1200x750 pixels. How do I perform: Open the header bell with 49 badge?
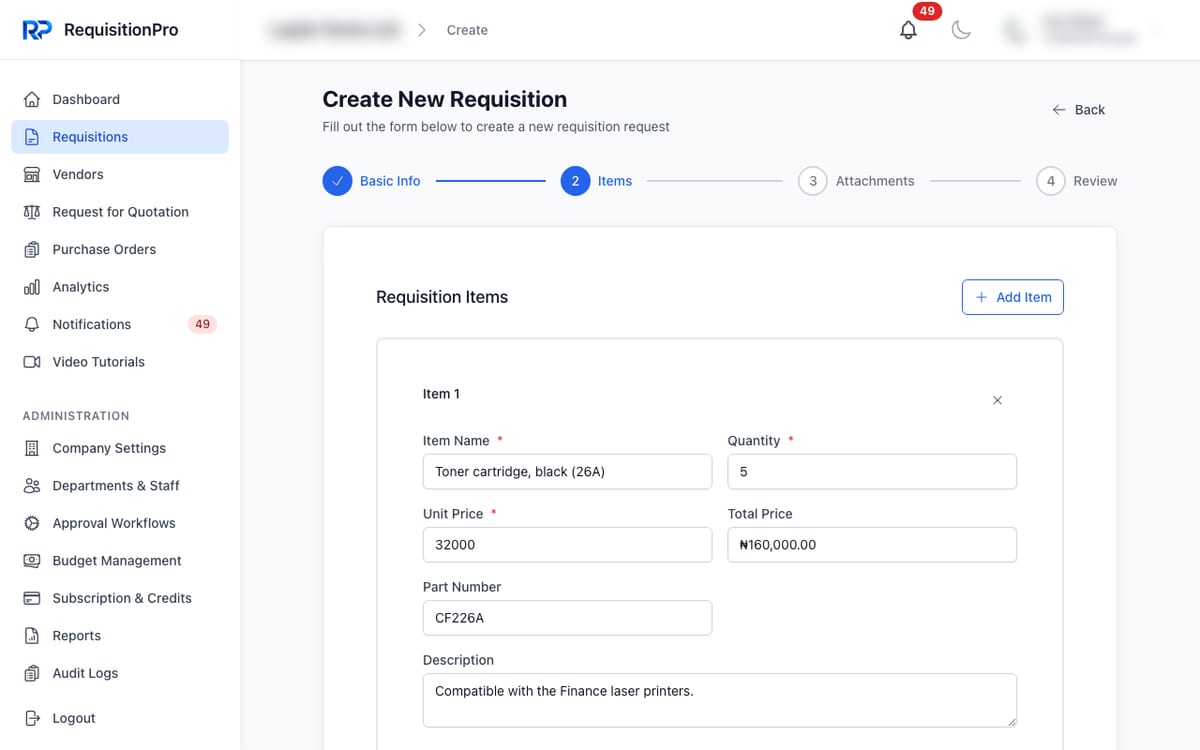(x=908, y=30)
